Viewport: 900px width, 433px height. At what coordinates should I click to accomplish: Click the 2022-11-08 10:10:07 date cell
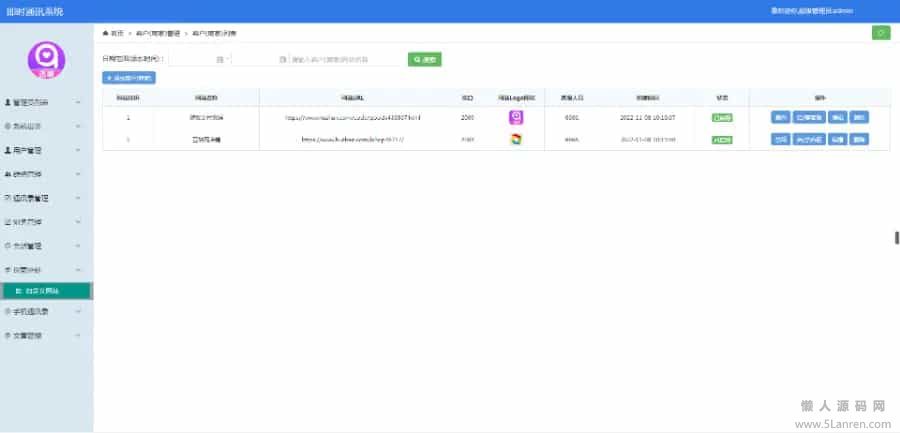pyautogui.click(x=647, y=118)
